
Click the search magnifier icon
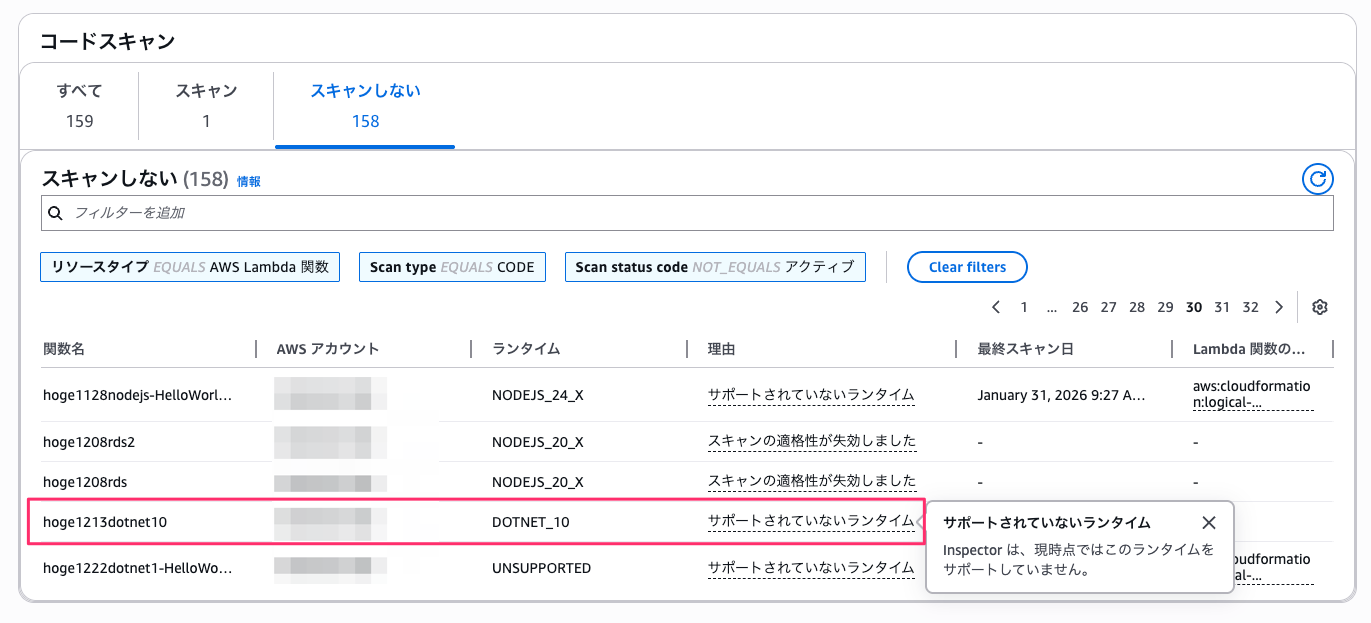pyautogui.click(x=56, y=213)
